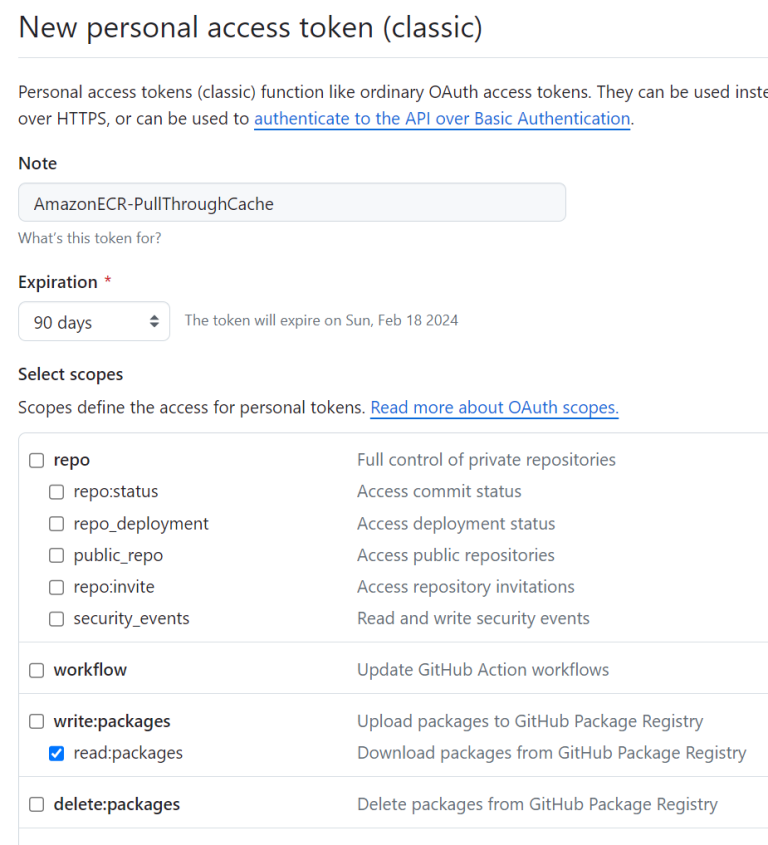The image size is (768, 845).
Task: Uncheck the read:packages checkbox
Action: (x=57, y=753)
